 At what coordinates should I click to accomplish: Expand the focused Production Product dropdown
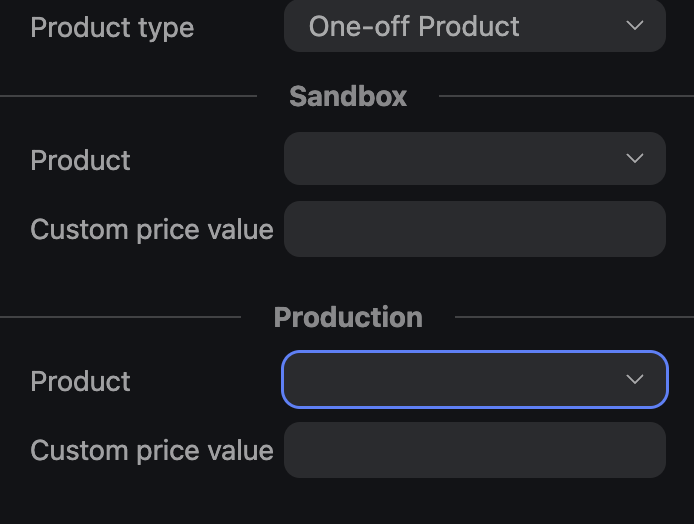[474, 379]
